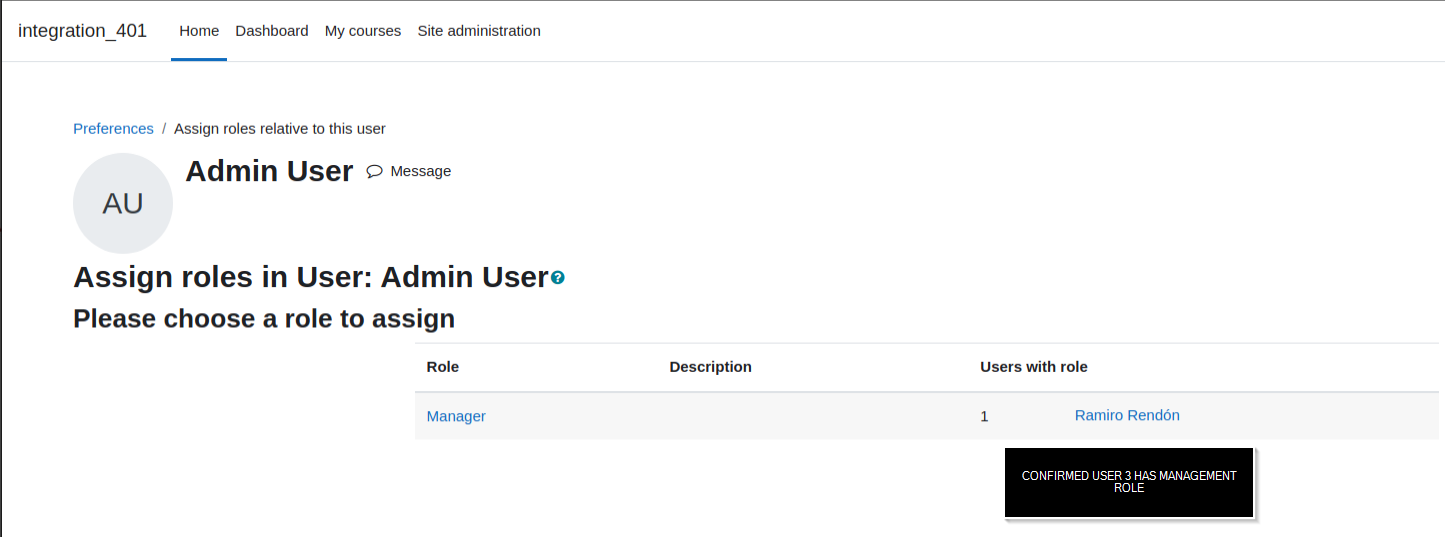Click the AU user avatar
Viewport: 1445px width, 537px height.
coord(123,203)
